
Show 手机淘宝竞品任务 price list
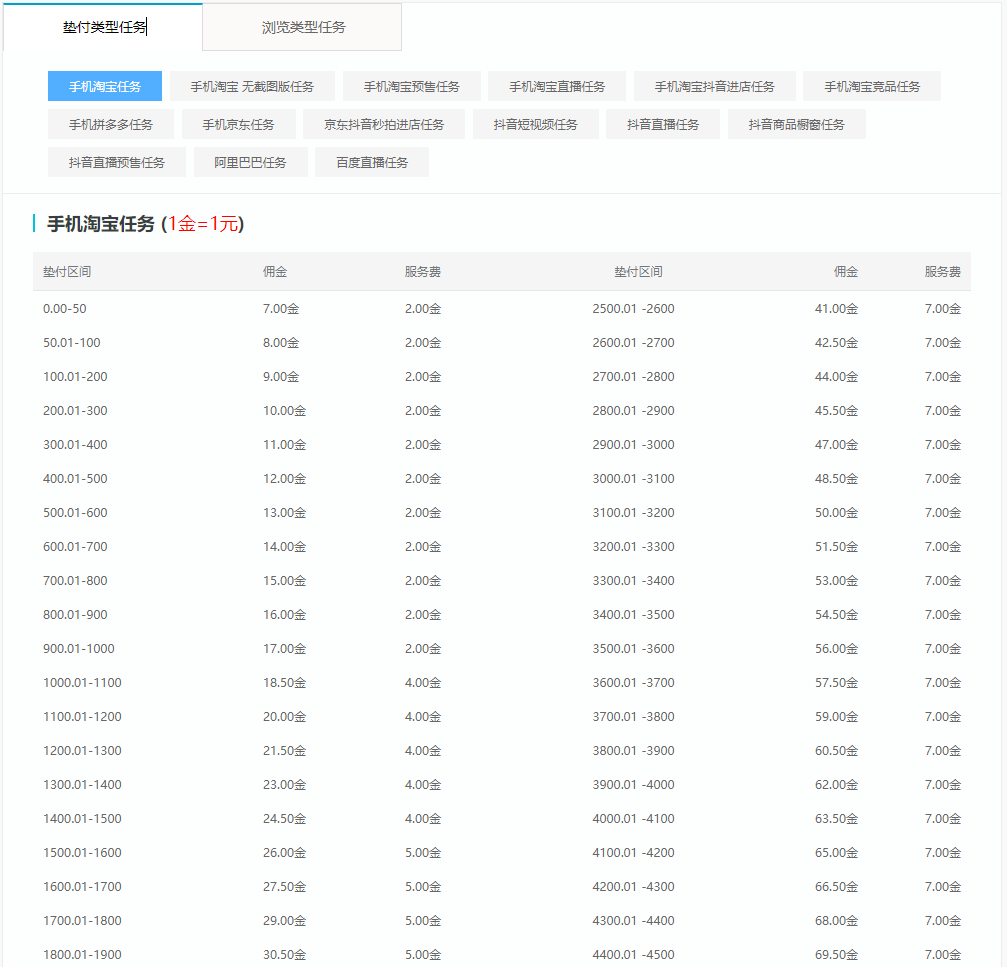872,86
